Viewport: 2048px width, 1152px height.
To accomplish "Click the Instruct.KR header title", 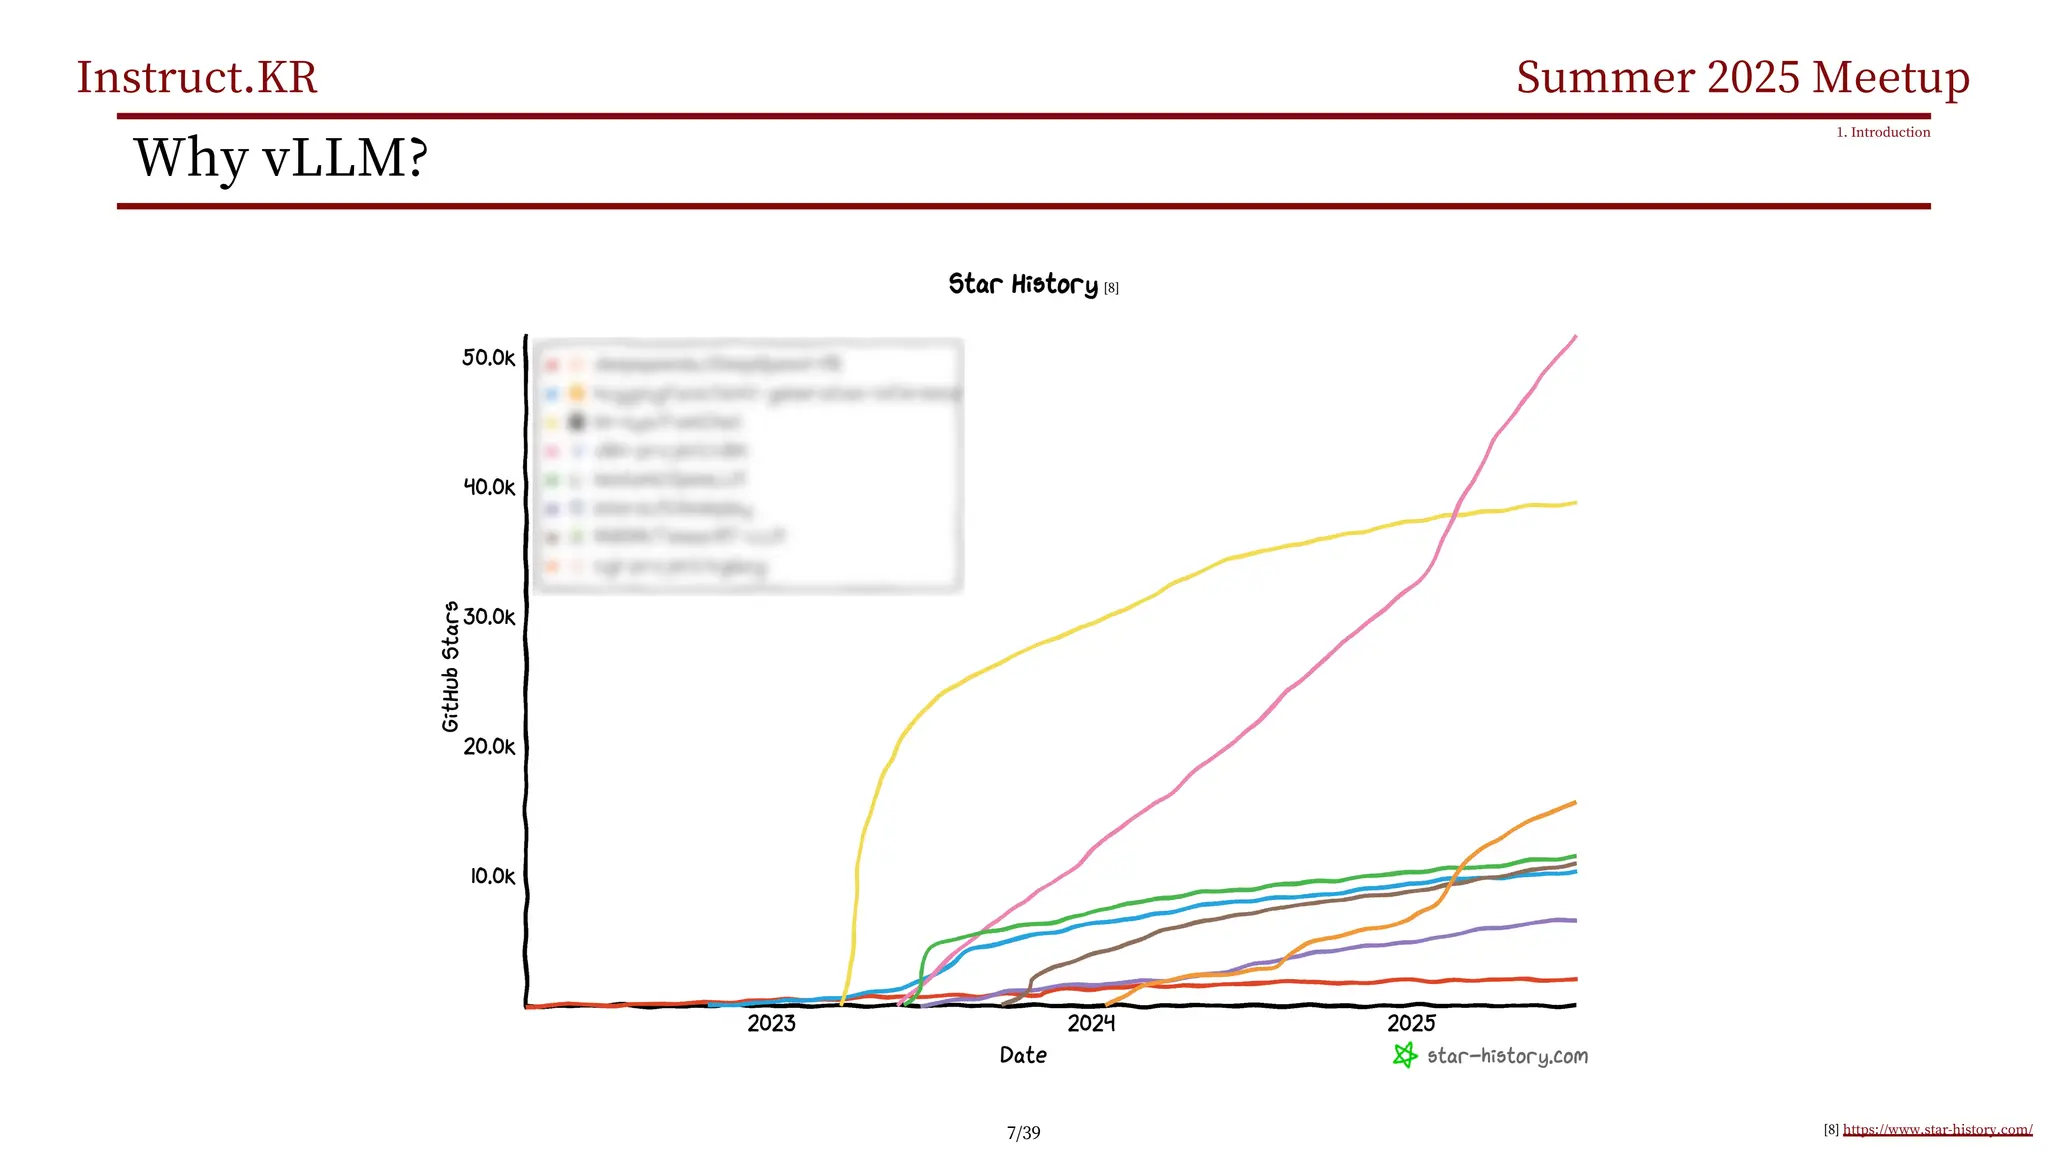I will (197, 78).
